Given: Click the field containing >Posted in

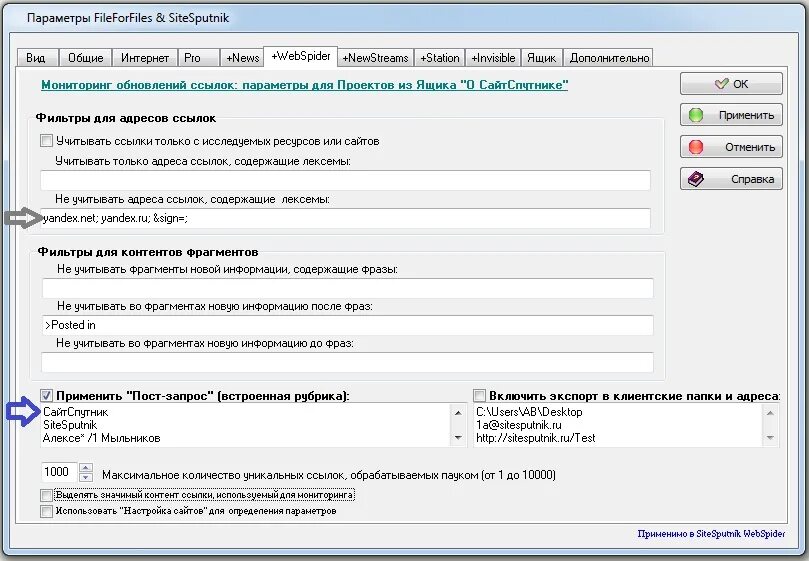Looking at the screenshot, I should pyautogui.click(x=348, y=325).
